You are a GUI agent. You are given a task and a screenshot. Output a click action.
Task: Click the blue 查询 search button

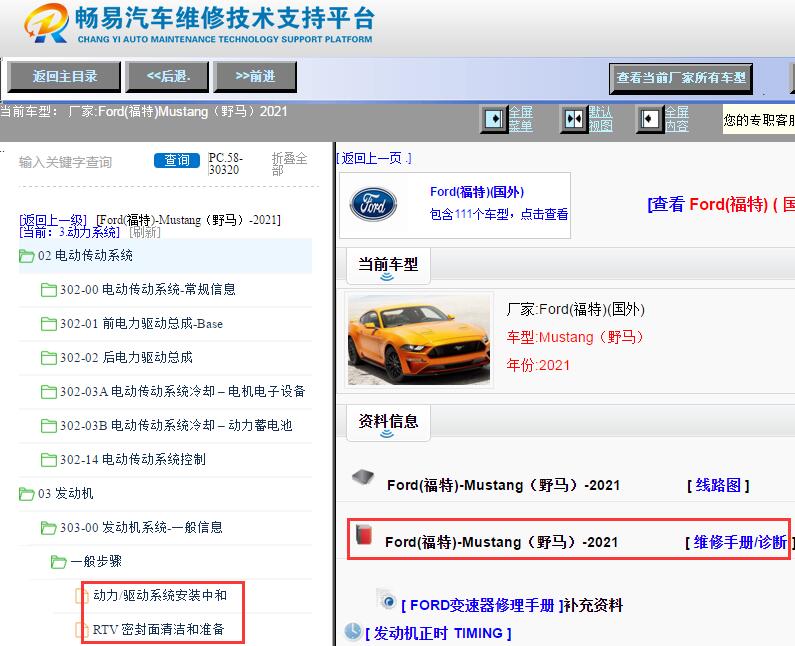click(x=177, y=160)
